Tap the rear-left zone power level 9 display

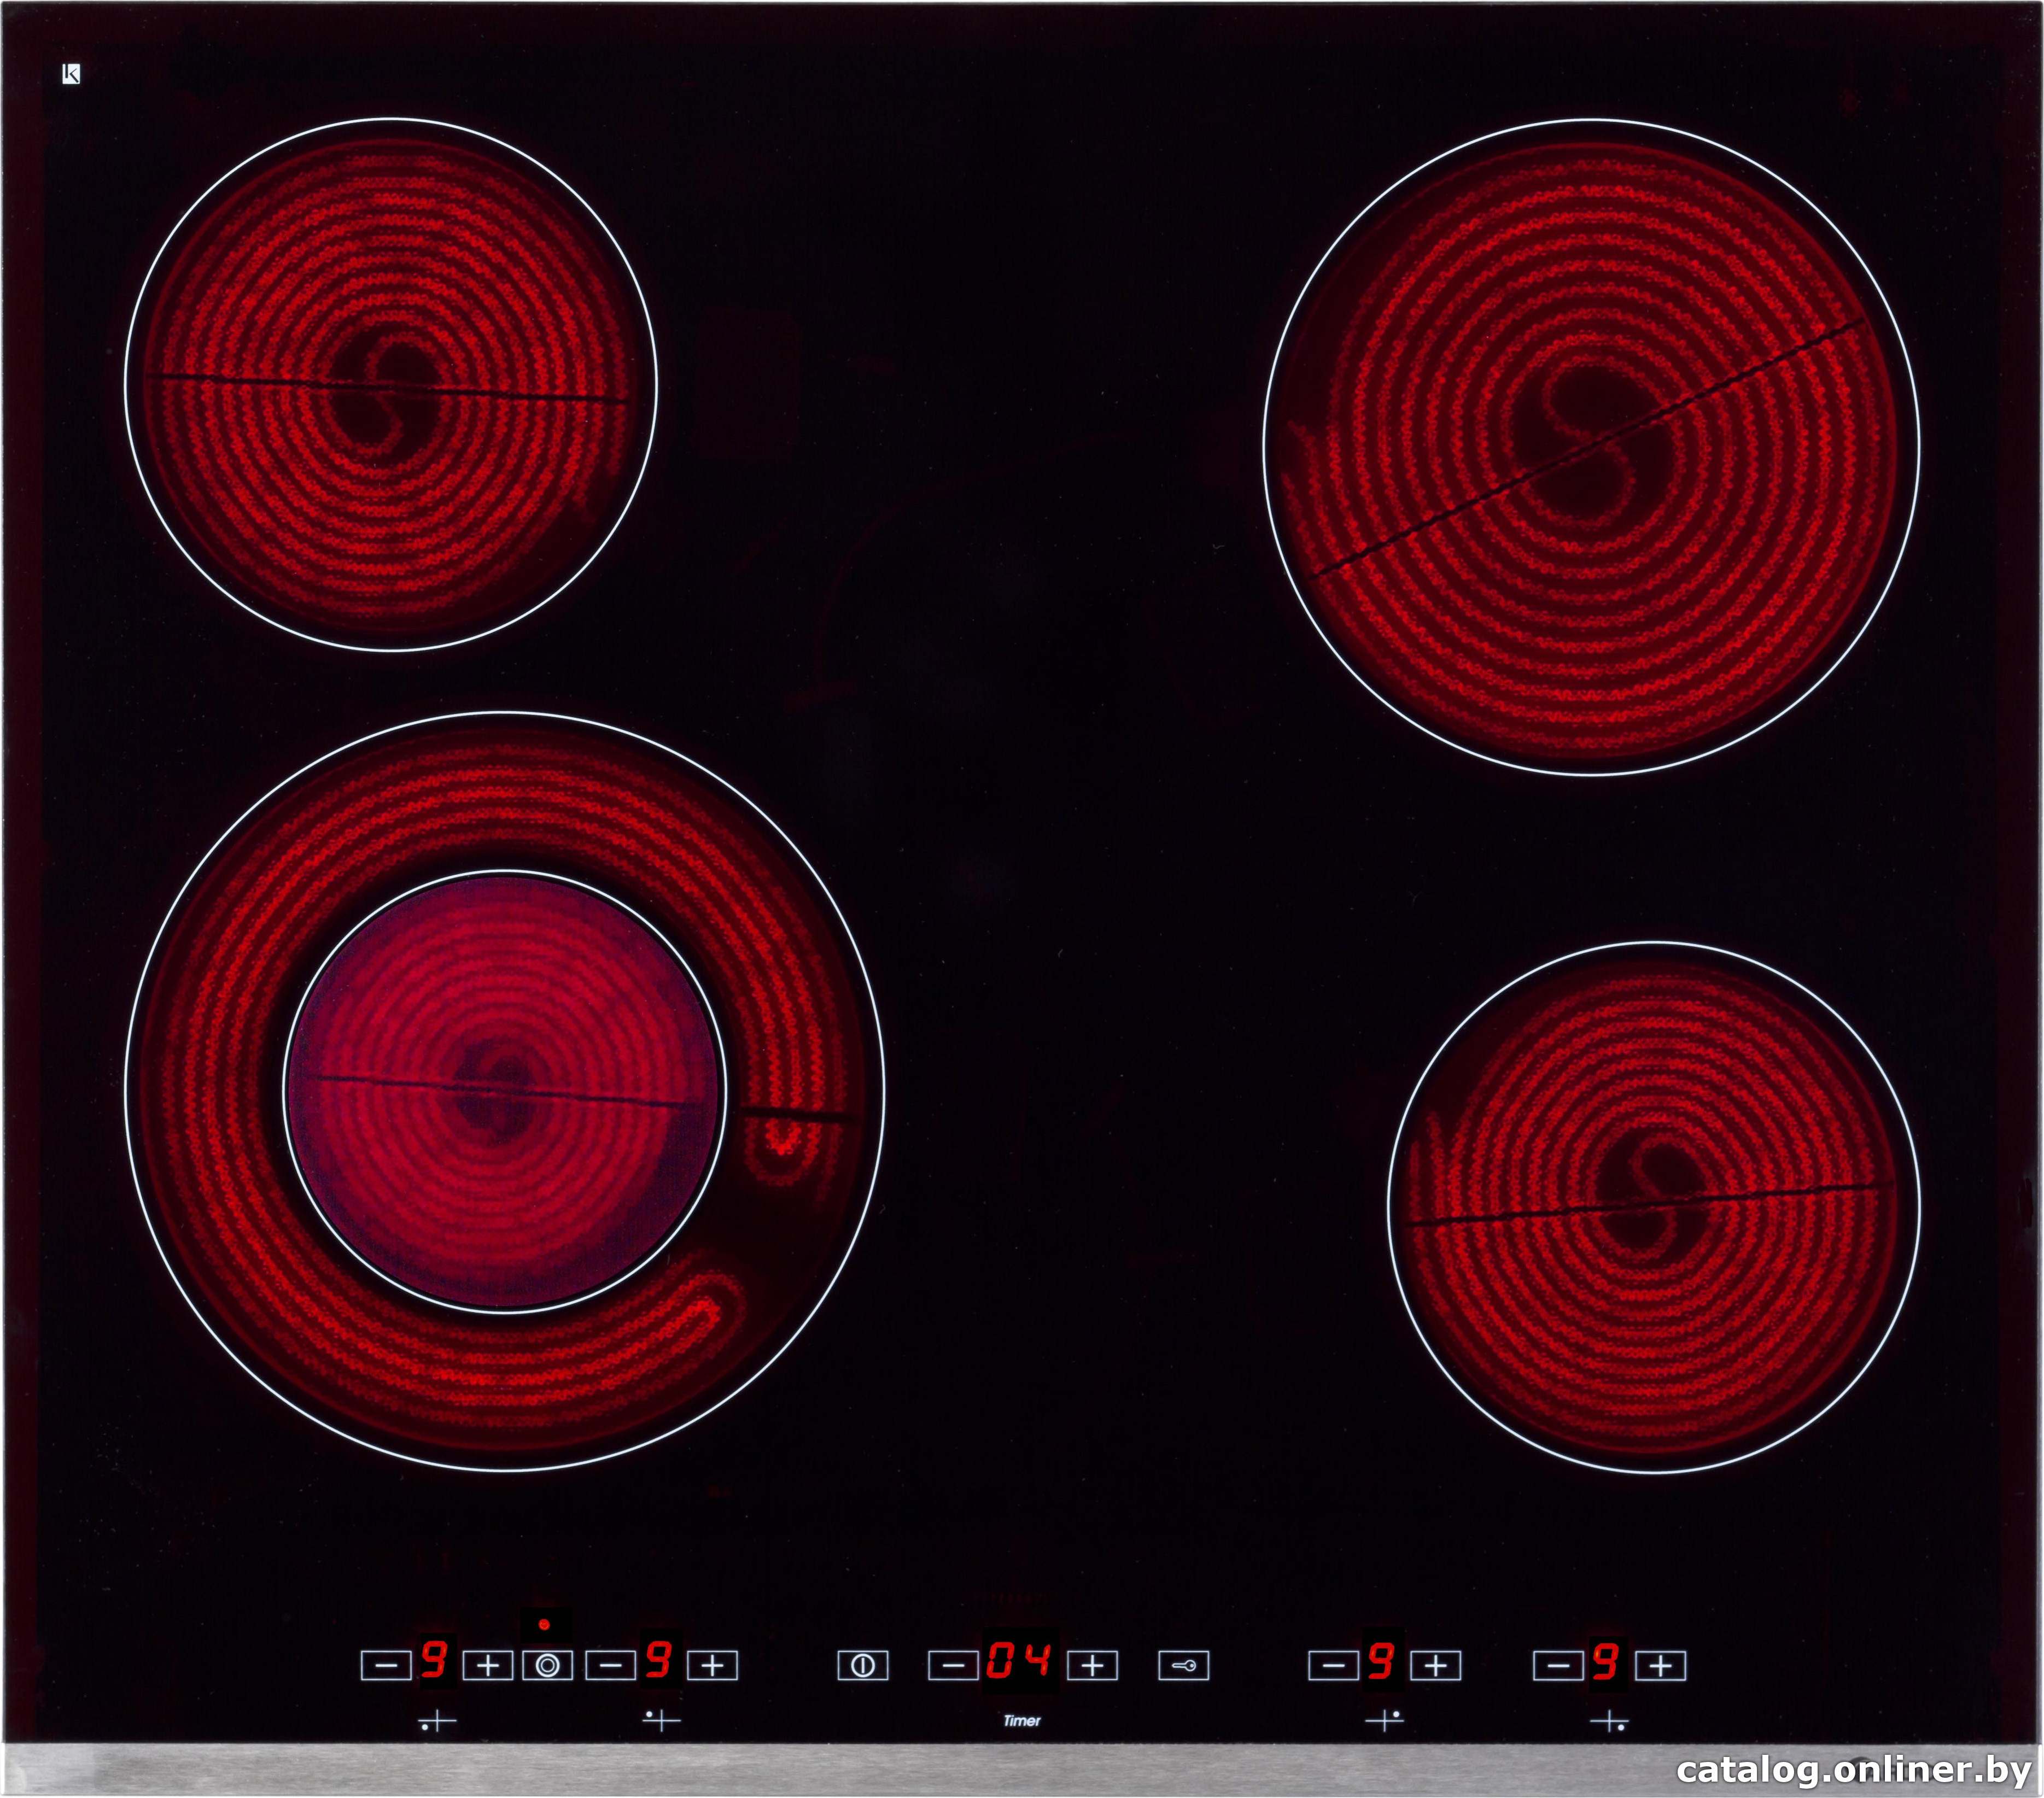pos(659,1660)
